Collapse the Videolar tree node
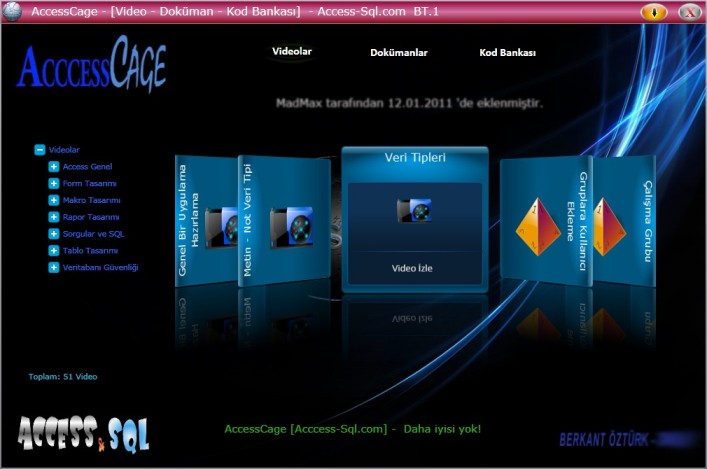This screenshot has width=707, height=469. pos(40,149)
